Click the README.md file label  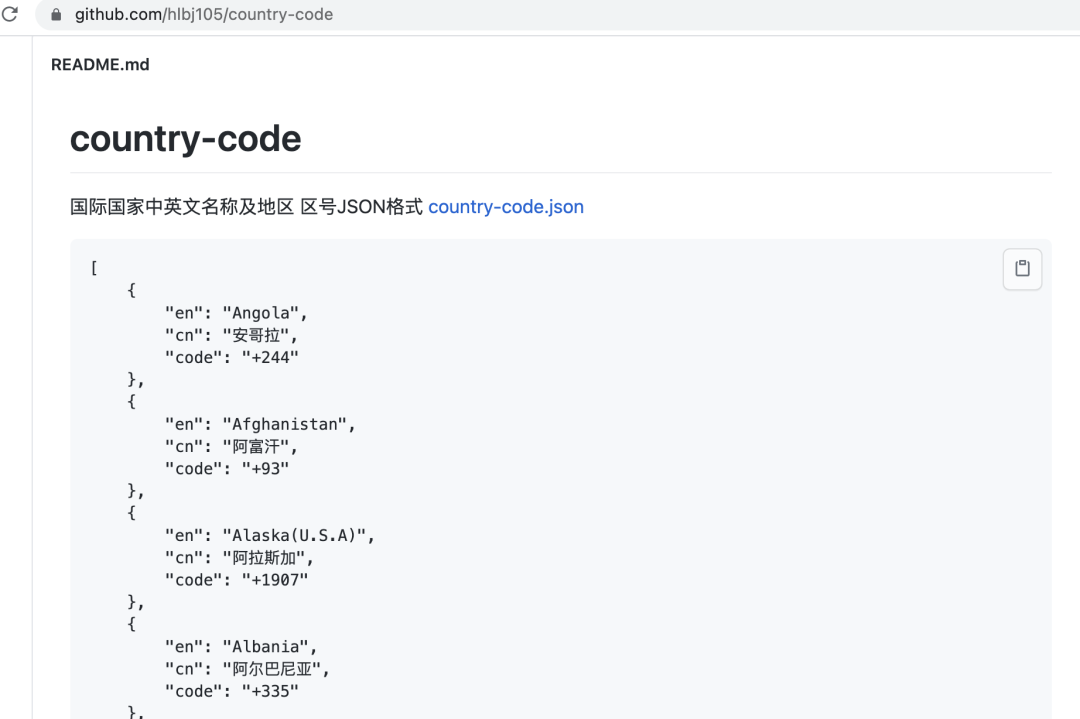100,64
